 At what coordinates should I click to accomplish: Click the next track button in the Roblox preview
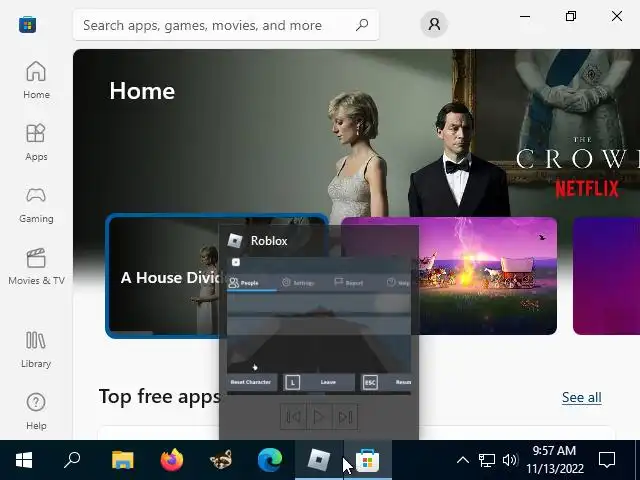click(x=345, y=417)
